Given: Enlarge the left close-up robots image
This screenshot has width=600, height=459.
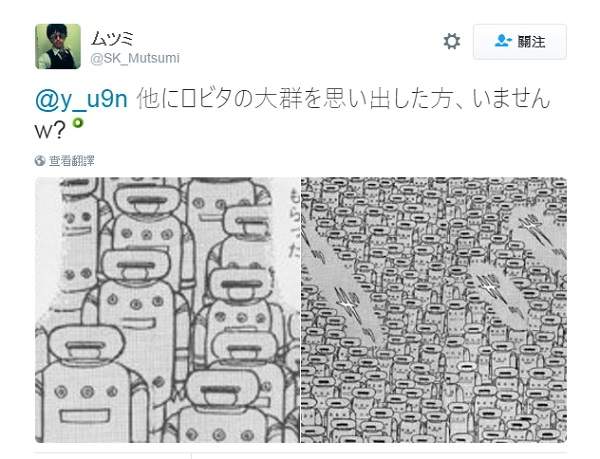Looking at the screenshot, I should 167,310.
